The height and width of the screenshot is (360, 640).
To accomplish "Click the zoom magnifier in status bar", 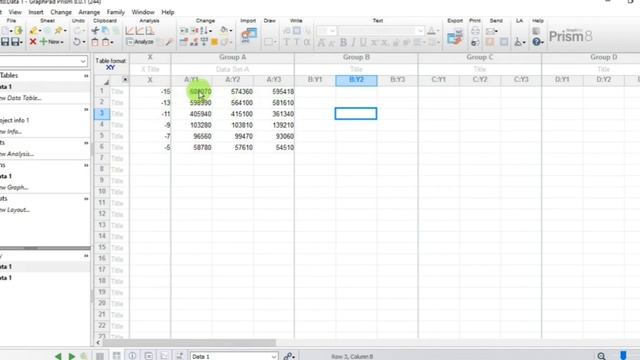I will tap(601, 356).
